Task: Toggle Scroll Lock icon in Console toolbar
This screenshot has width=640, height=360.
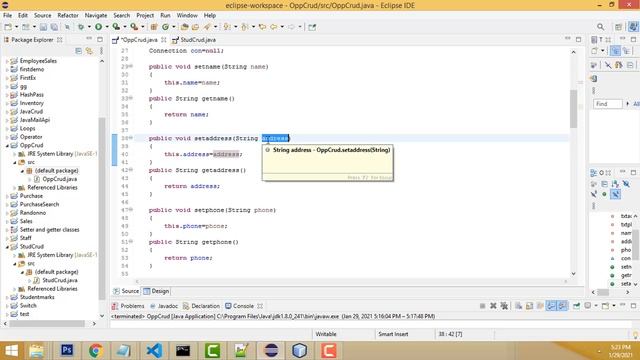Action: coord(529,306)
